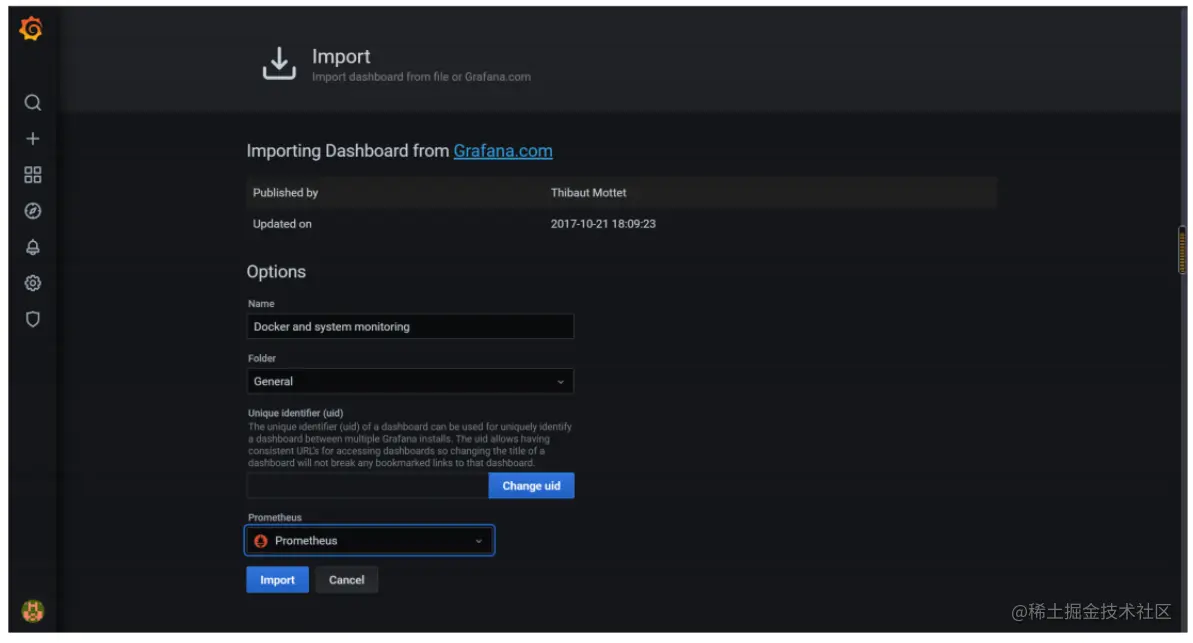Open the Alerting bell icon
The width and height of the screenshot is (1193, 643).
click(33, 247)
